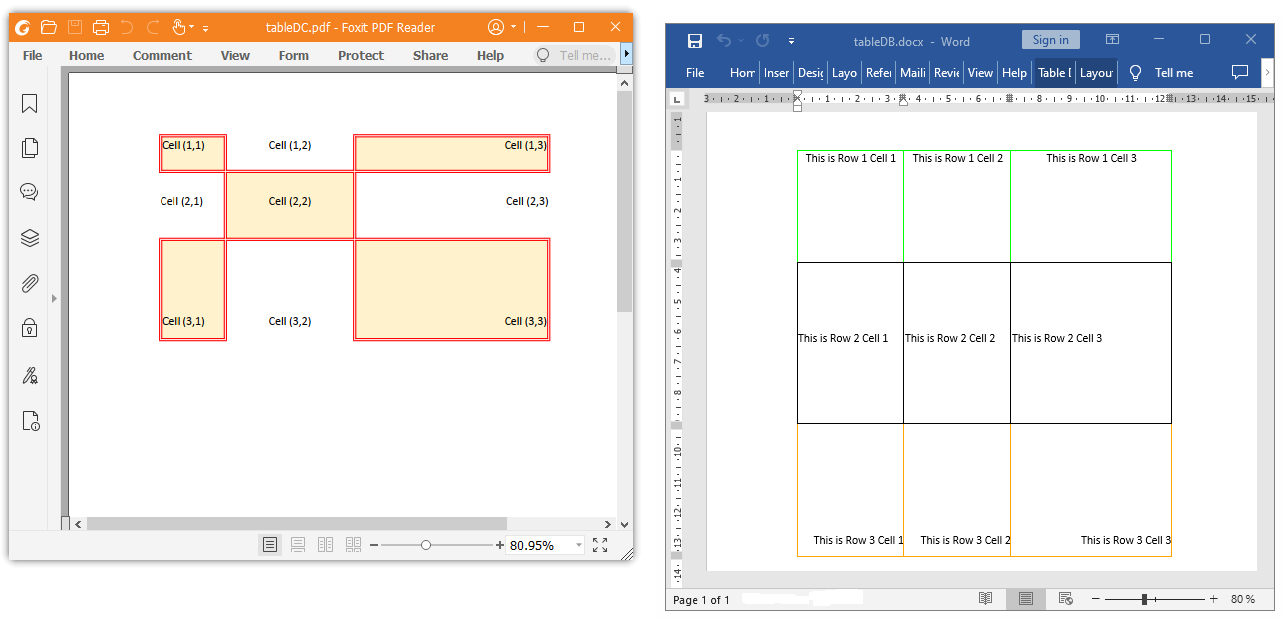Click the Word zoom slider handle

(1144, 599)
